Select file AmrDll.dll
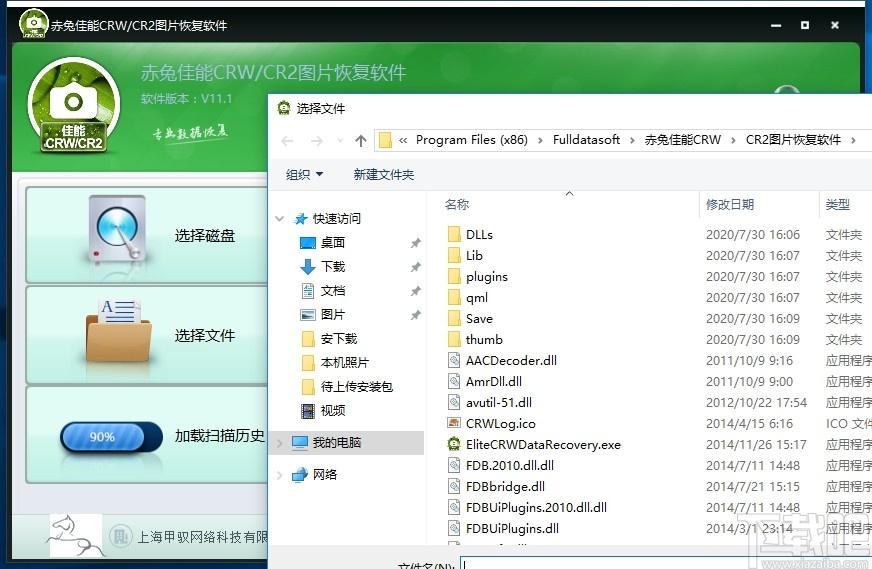 pyautogui.click(x=494, y=382)
